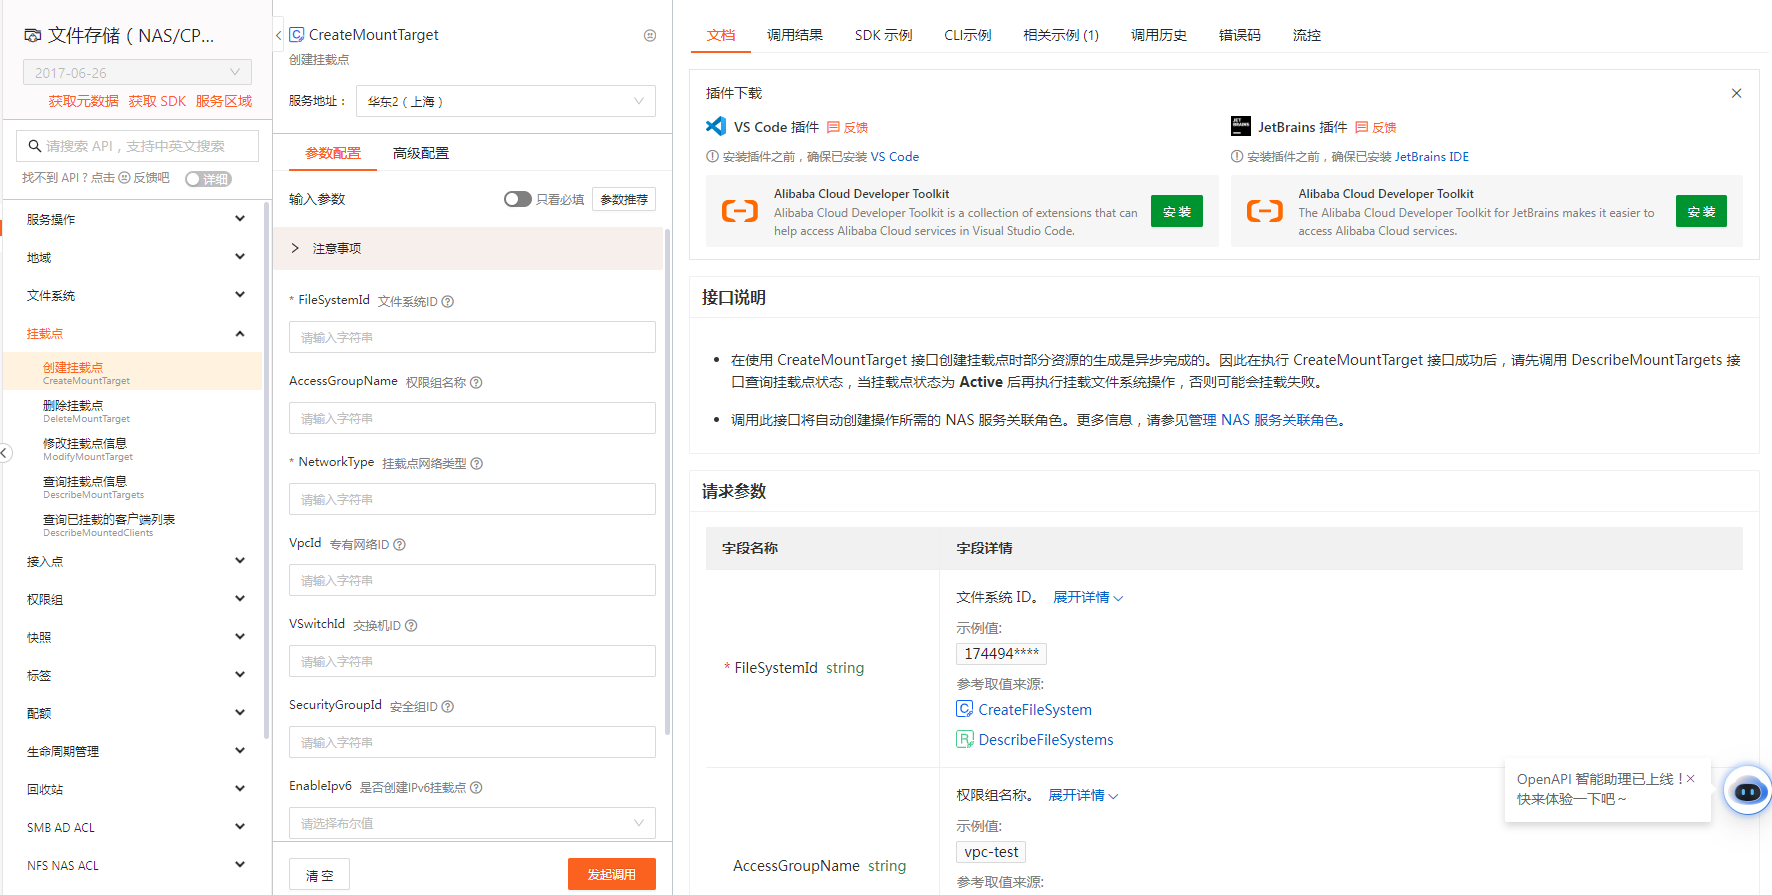Click into FileSystemId input field
The height and width of the screenshot is (895, 1772).
[x=472, y=337]
